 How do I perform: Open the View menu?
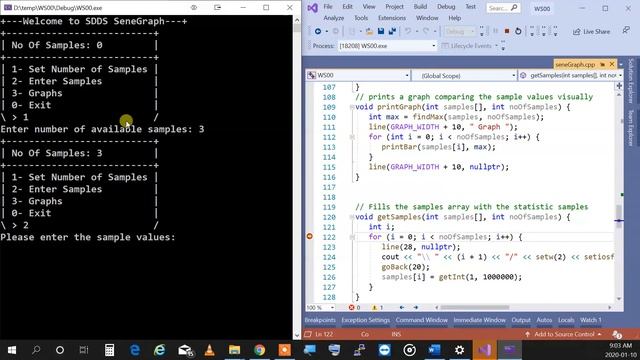pyautogui.click(x=369, y=7)
